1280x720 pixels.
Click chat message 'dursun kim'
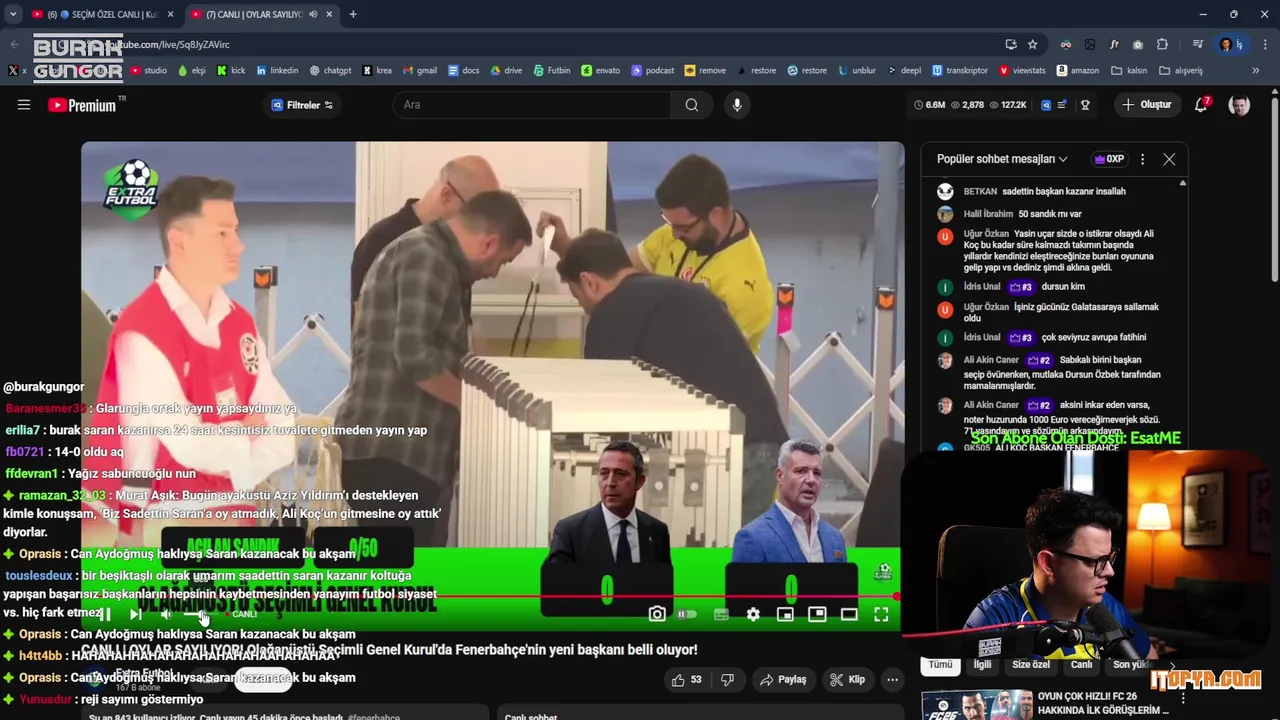coord(1063,287)
